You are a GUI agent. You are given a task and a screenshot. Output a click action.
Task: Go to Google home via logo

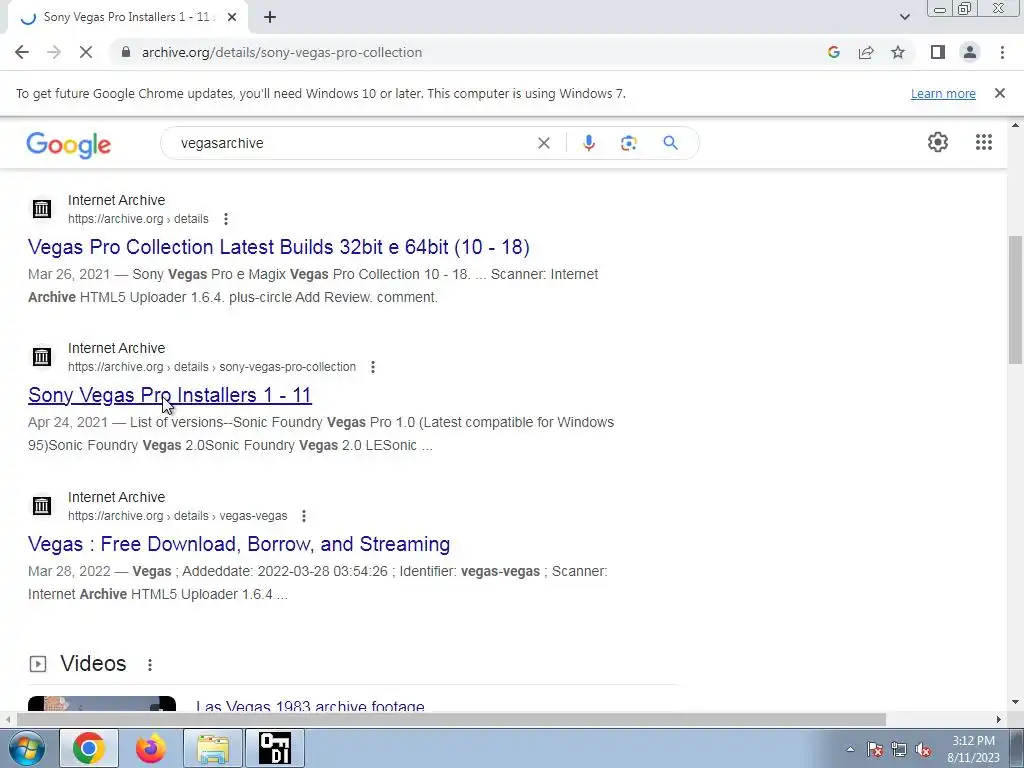click(x=69, y=144)
